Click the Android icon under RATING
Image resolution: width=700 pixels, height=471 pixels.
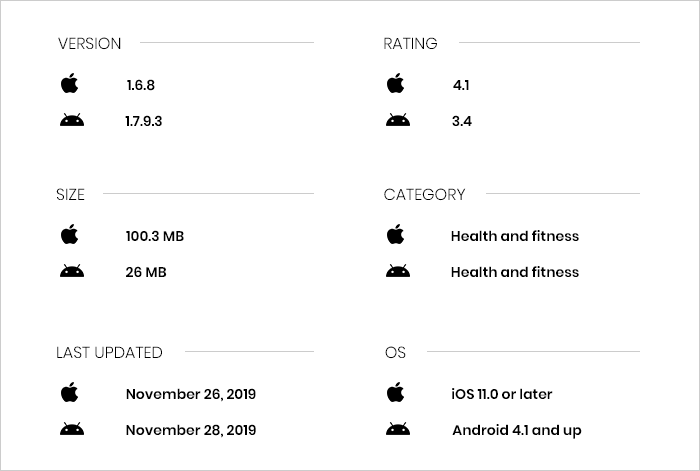click(398, 121)
